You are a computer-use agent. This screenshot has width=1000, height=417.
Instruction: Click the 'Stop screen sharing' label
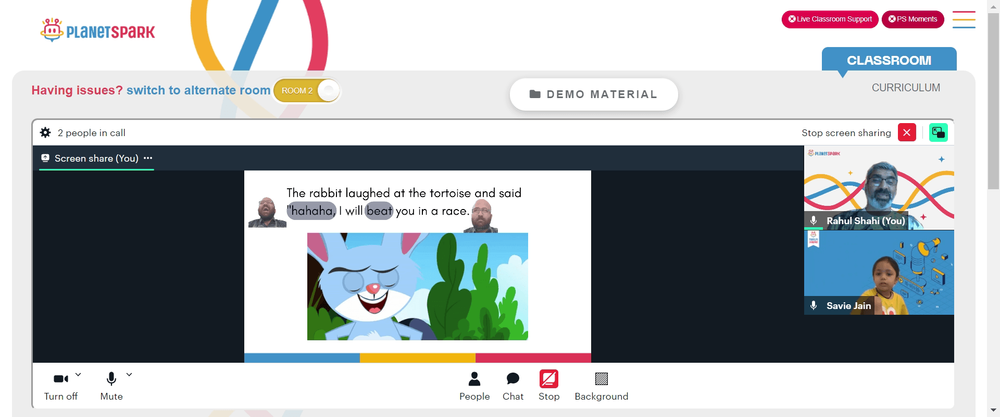[846, 133]
